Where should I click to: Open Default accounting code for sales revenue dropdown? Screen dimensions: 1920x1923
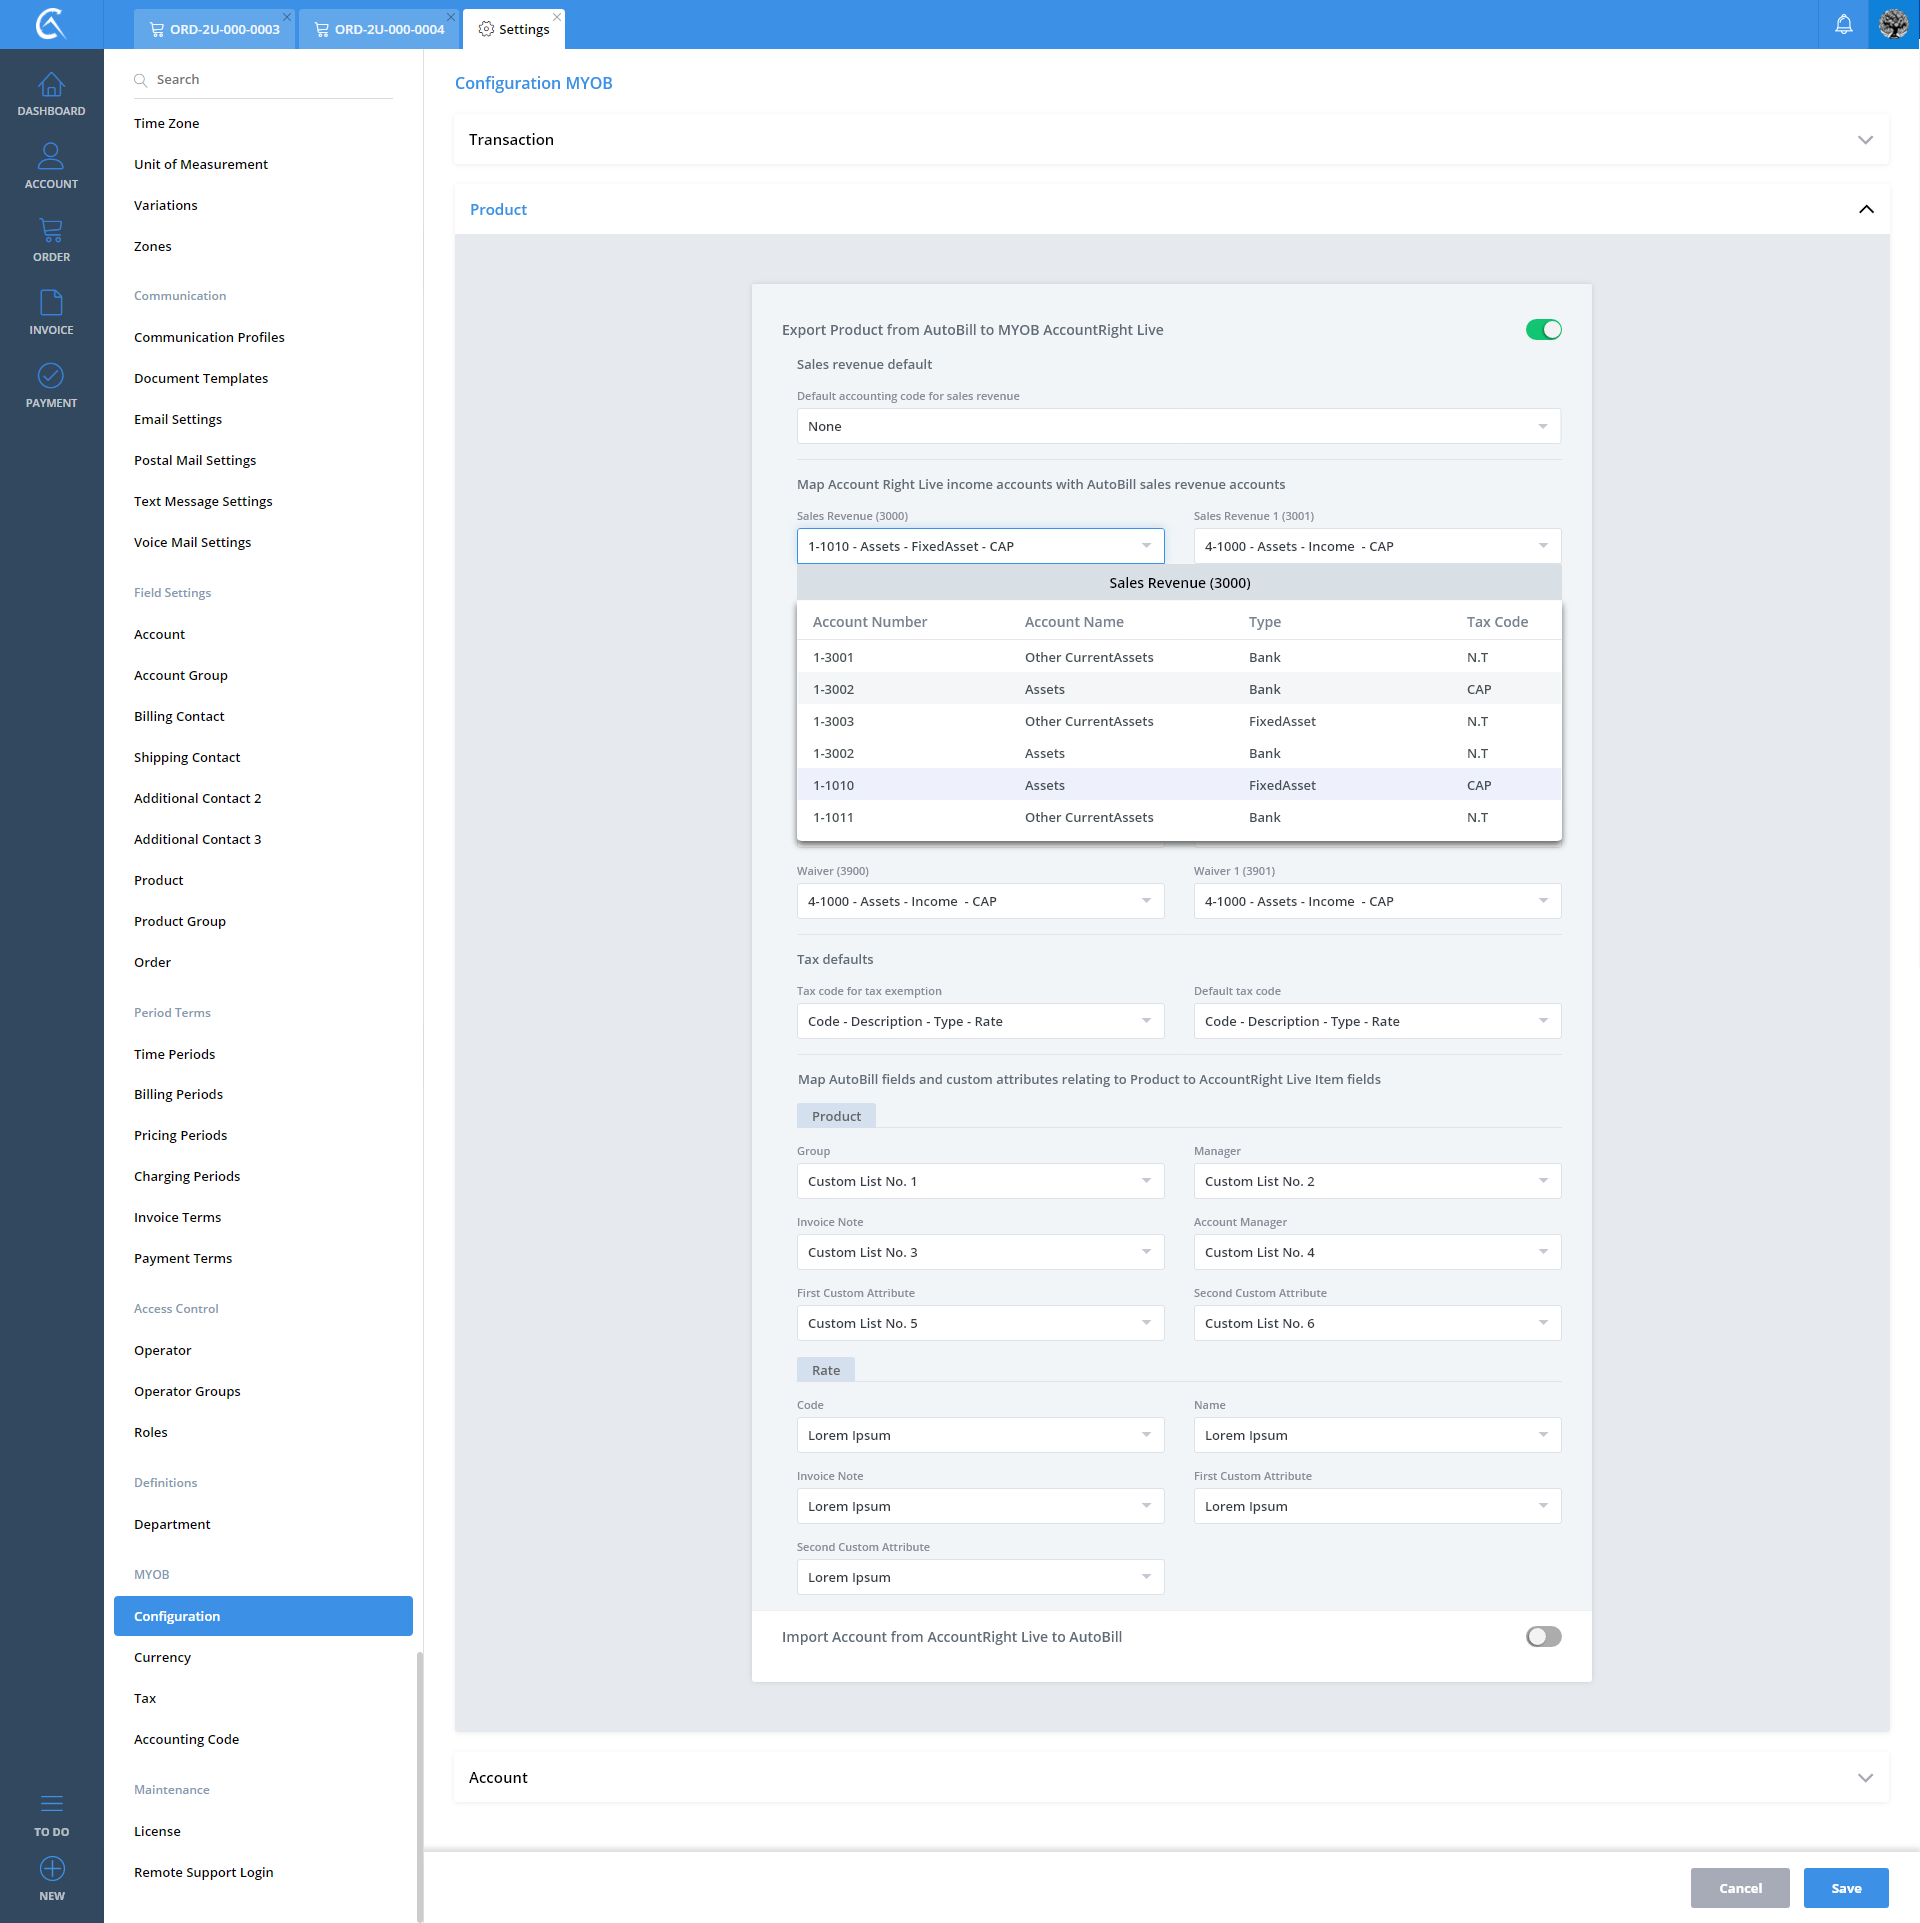point(1178,427)
